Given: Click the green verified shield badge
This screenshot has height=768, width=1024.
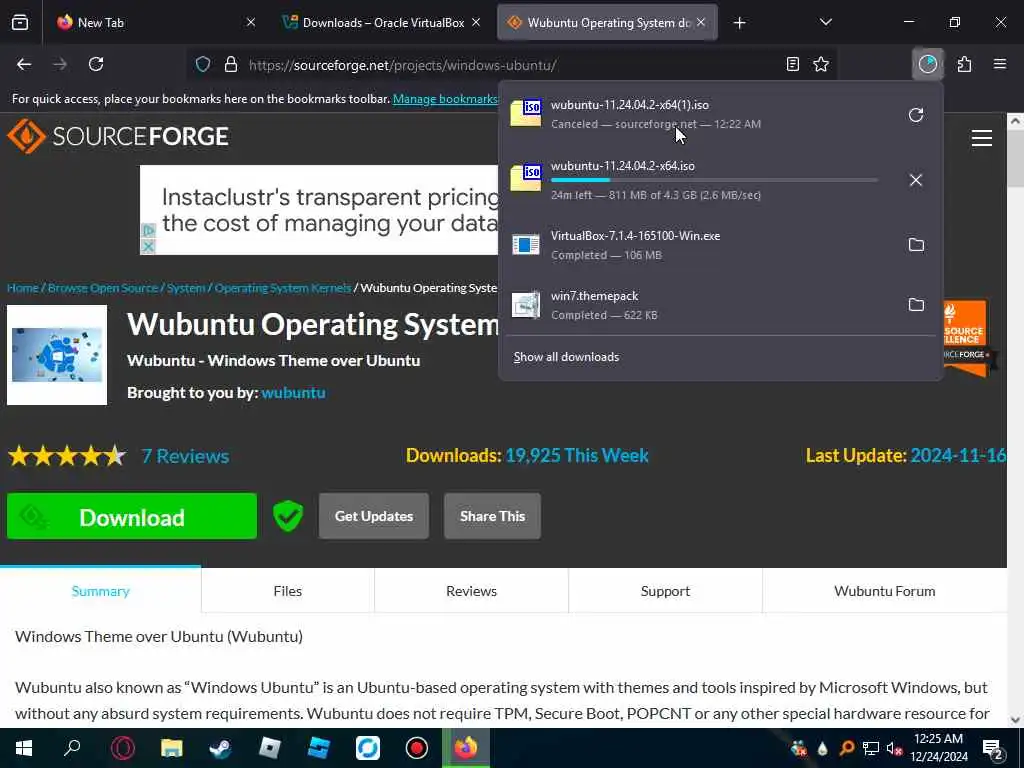Looking at the screenshot, I should [287, 516].
